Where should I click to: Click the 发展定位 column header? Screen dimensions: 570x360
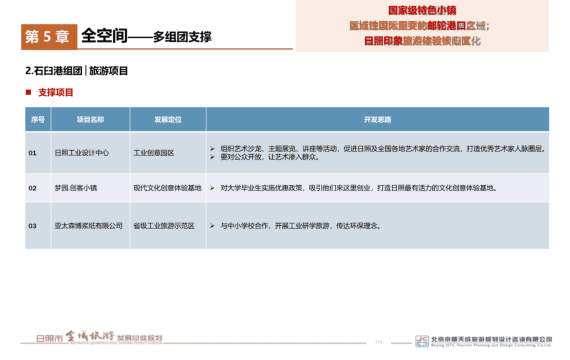click(x=168, y=119)
